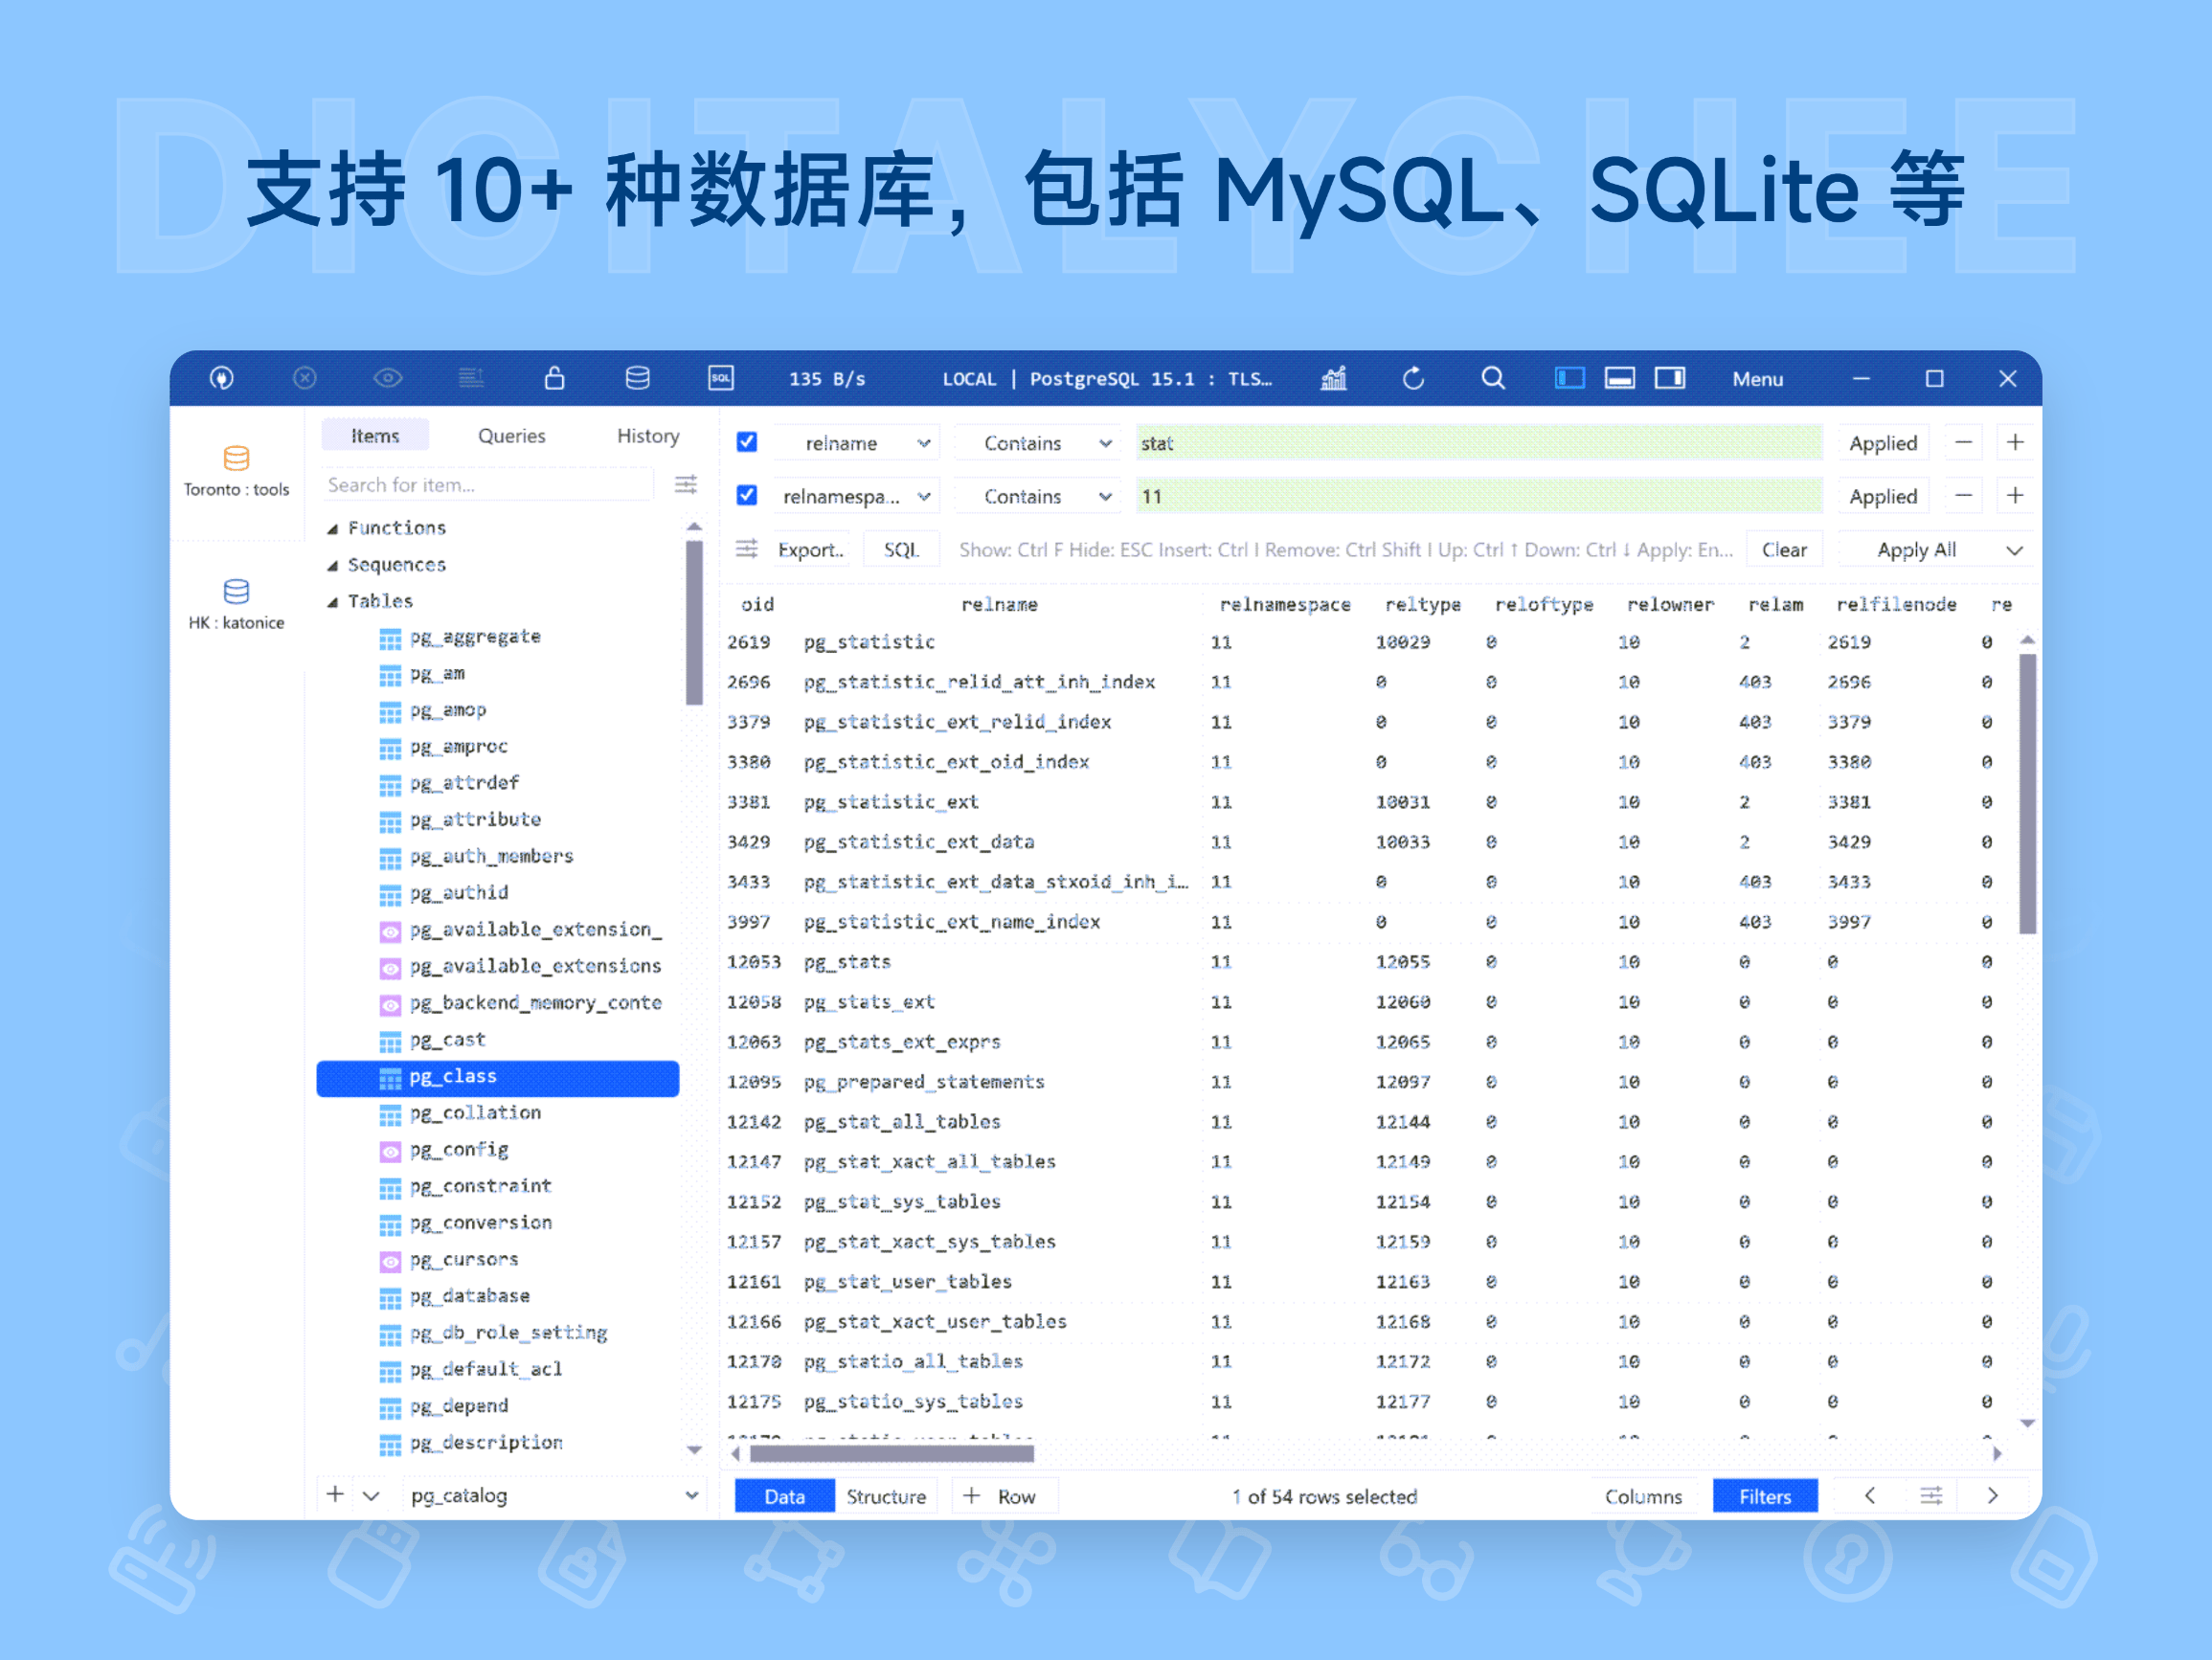
Task: Open the SQL editor from the toolbar
Action: click(x=721, y=378)
